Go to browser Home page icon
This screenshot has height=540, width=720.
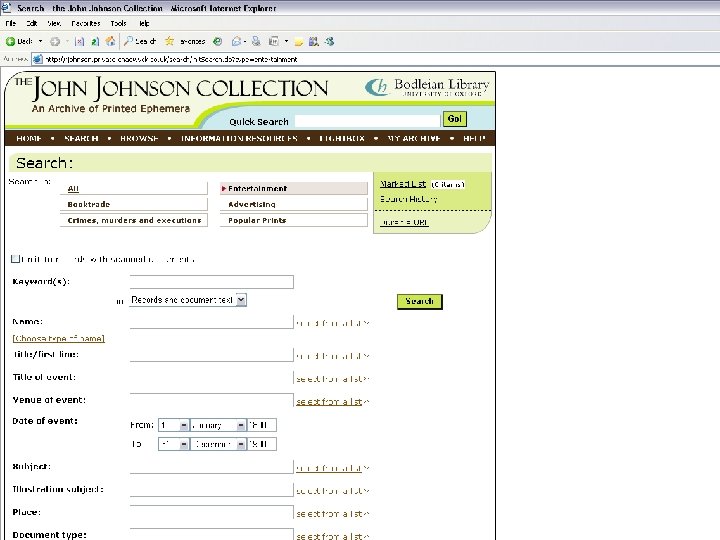coord(110,41)
